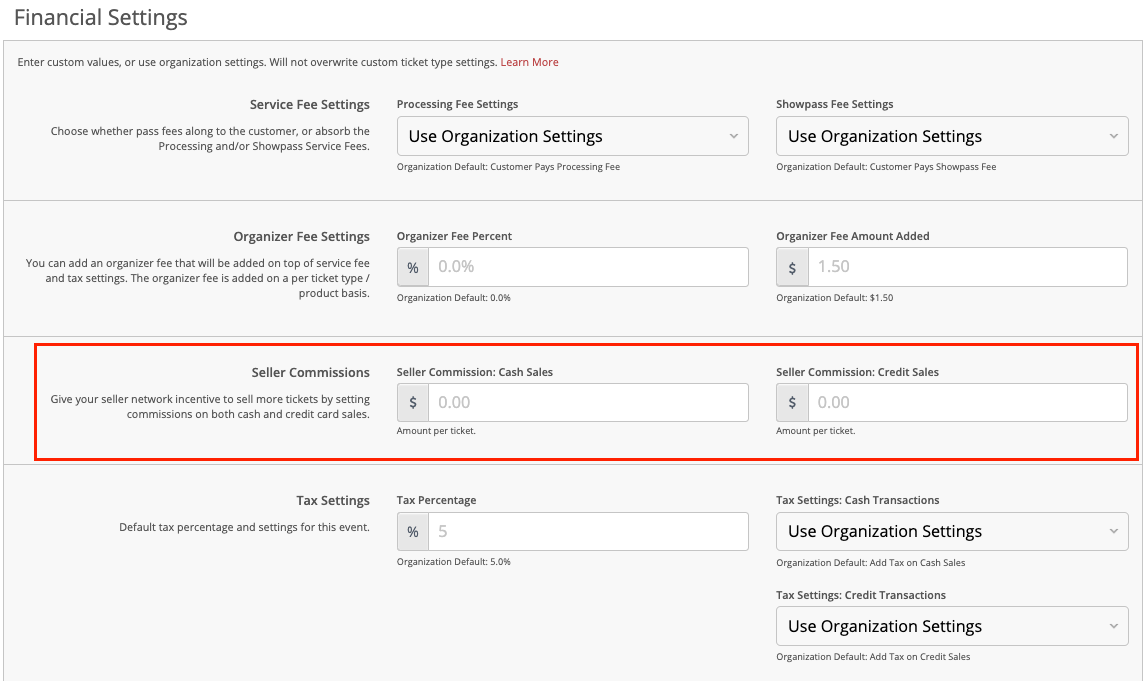Select 'Amount per ticket.' under Credit Sales
This screenshot has height=681, width=1144.
[x=816, y=431]
